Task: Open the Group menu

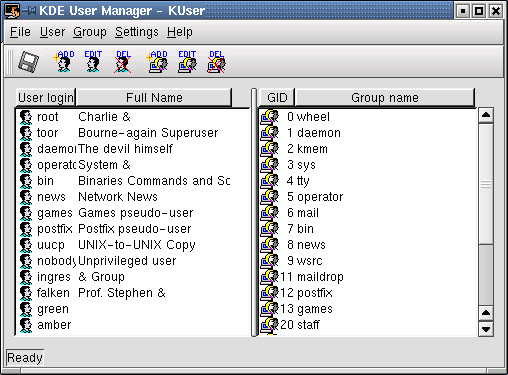Action: click(x=90, y=32)
